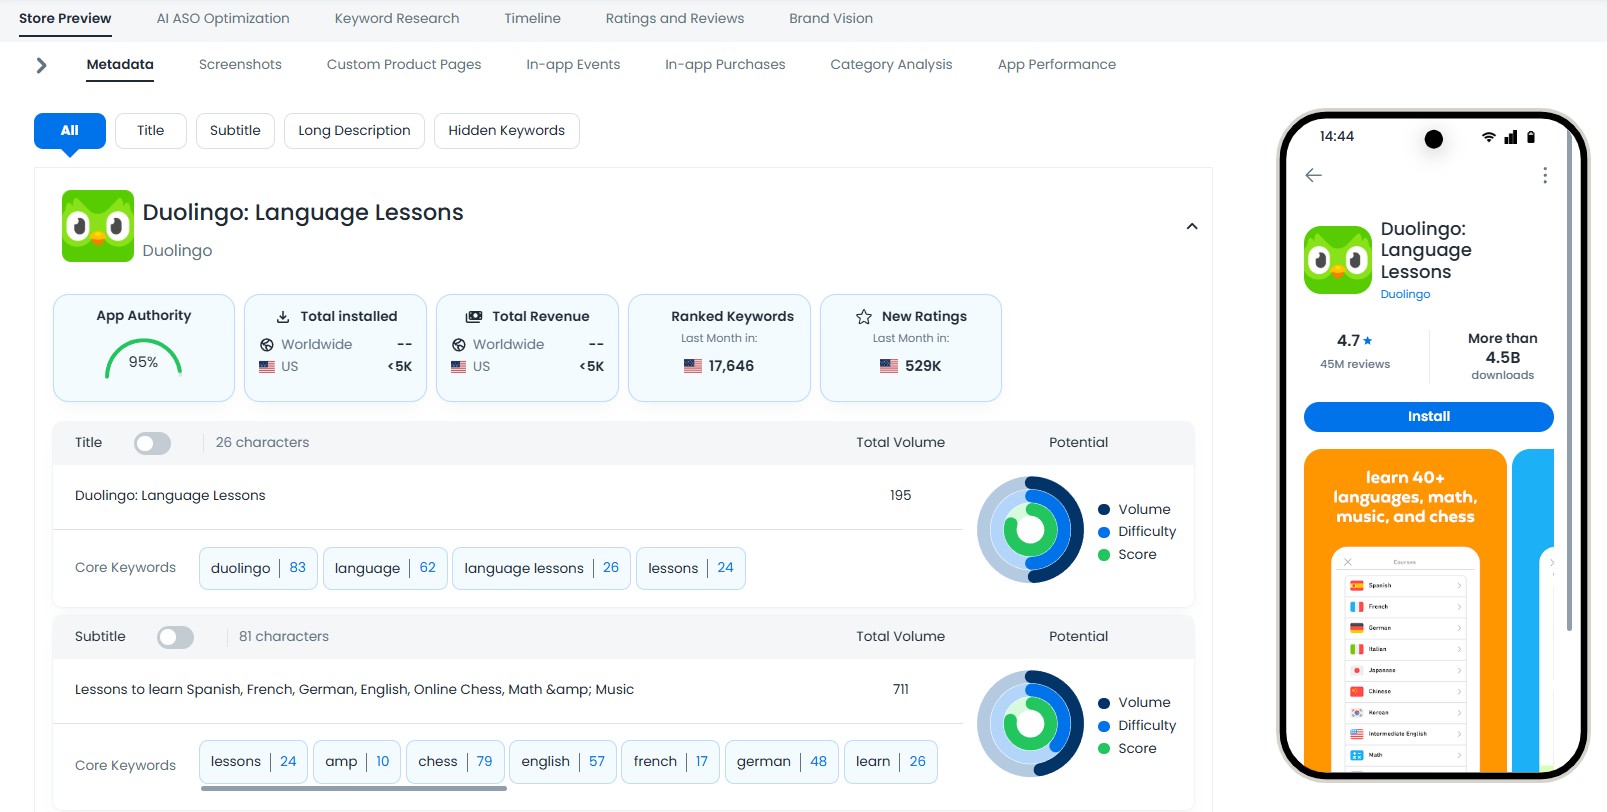Open the Timeline tab

[x=532, y=18]
